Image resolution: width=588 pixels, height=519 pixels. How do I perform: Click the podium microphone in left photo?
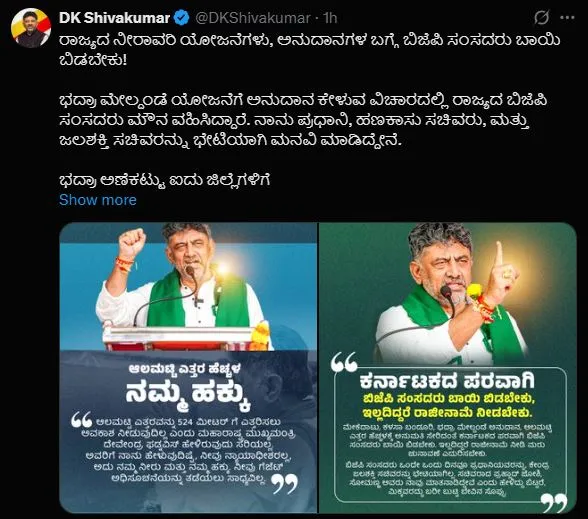[x=191, y=272]
